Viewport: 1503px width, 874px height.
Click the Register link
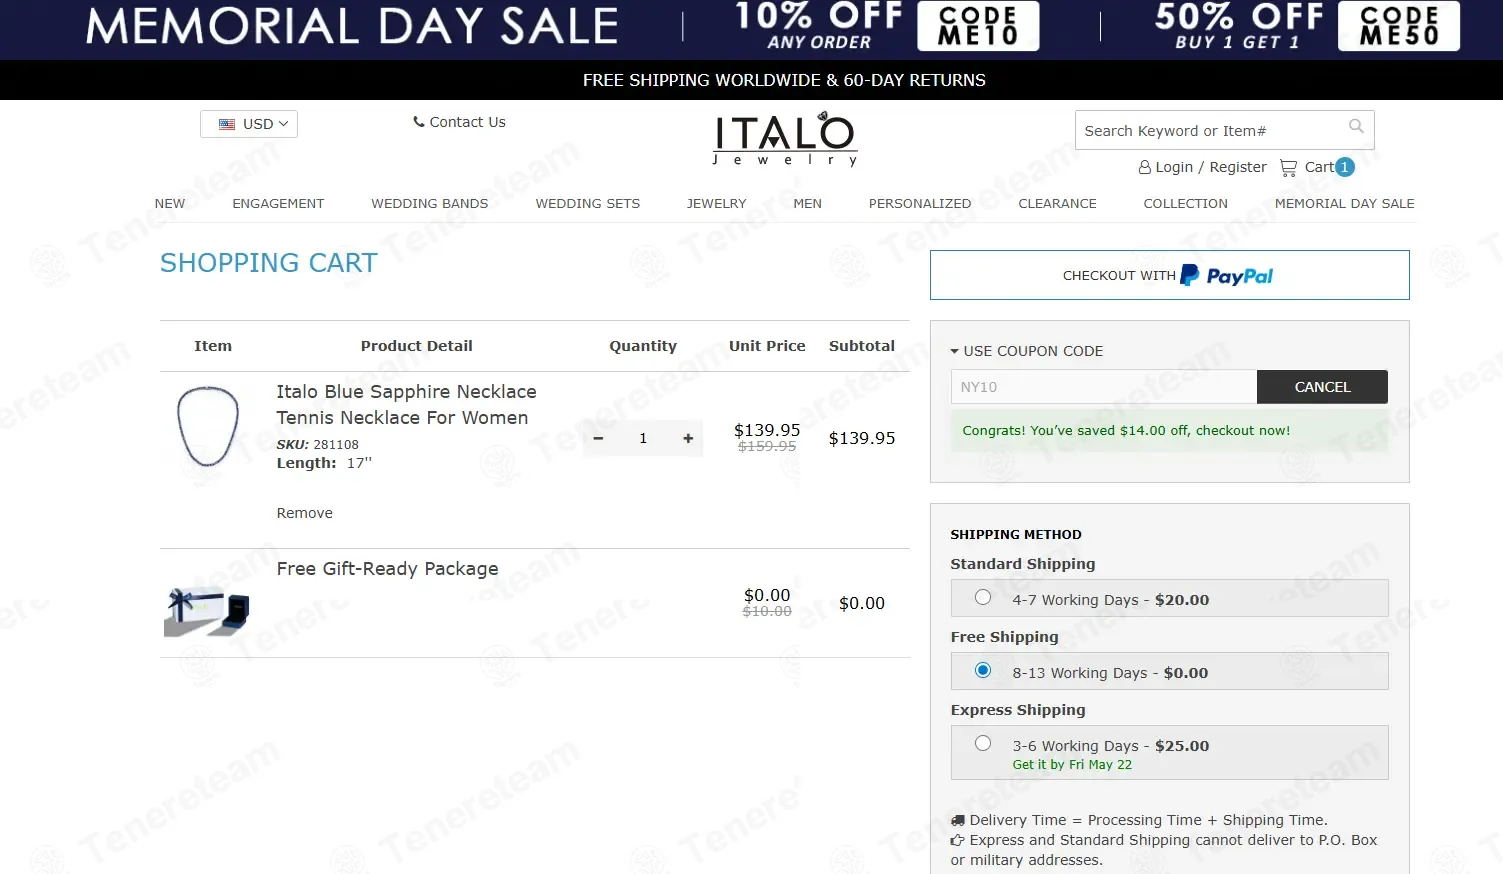click(x=1238, y=167)
